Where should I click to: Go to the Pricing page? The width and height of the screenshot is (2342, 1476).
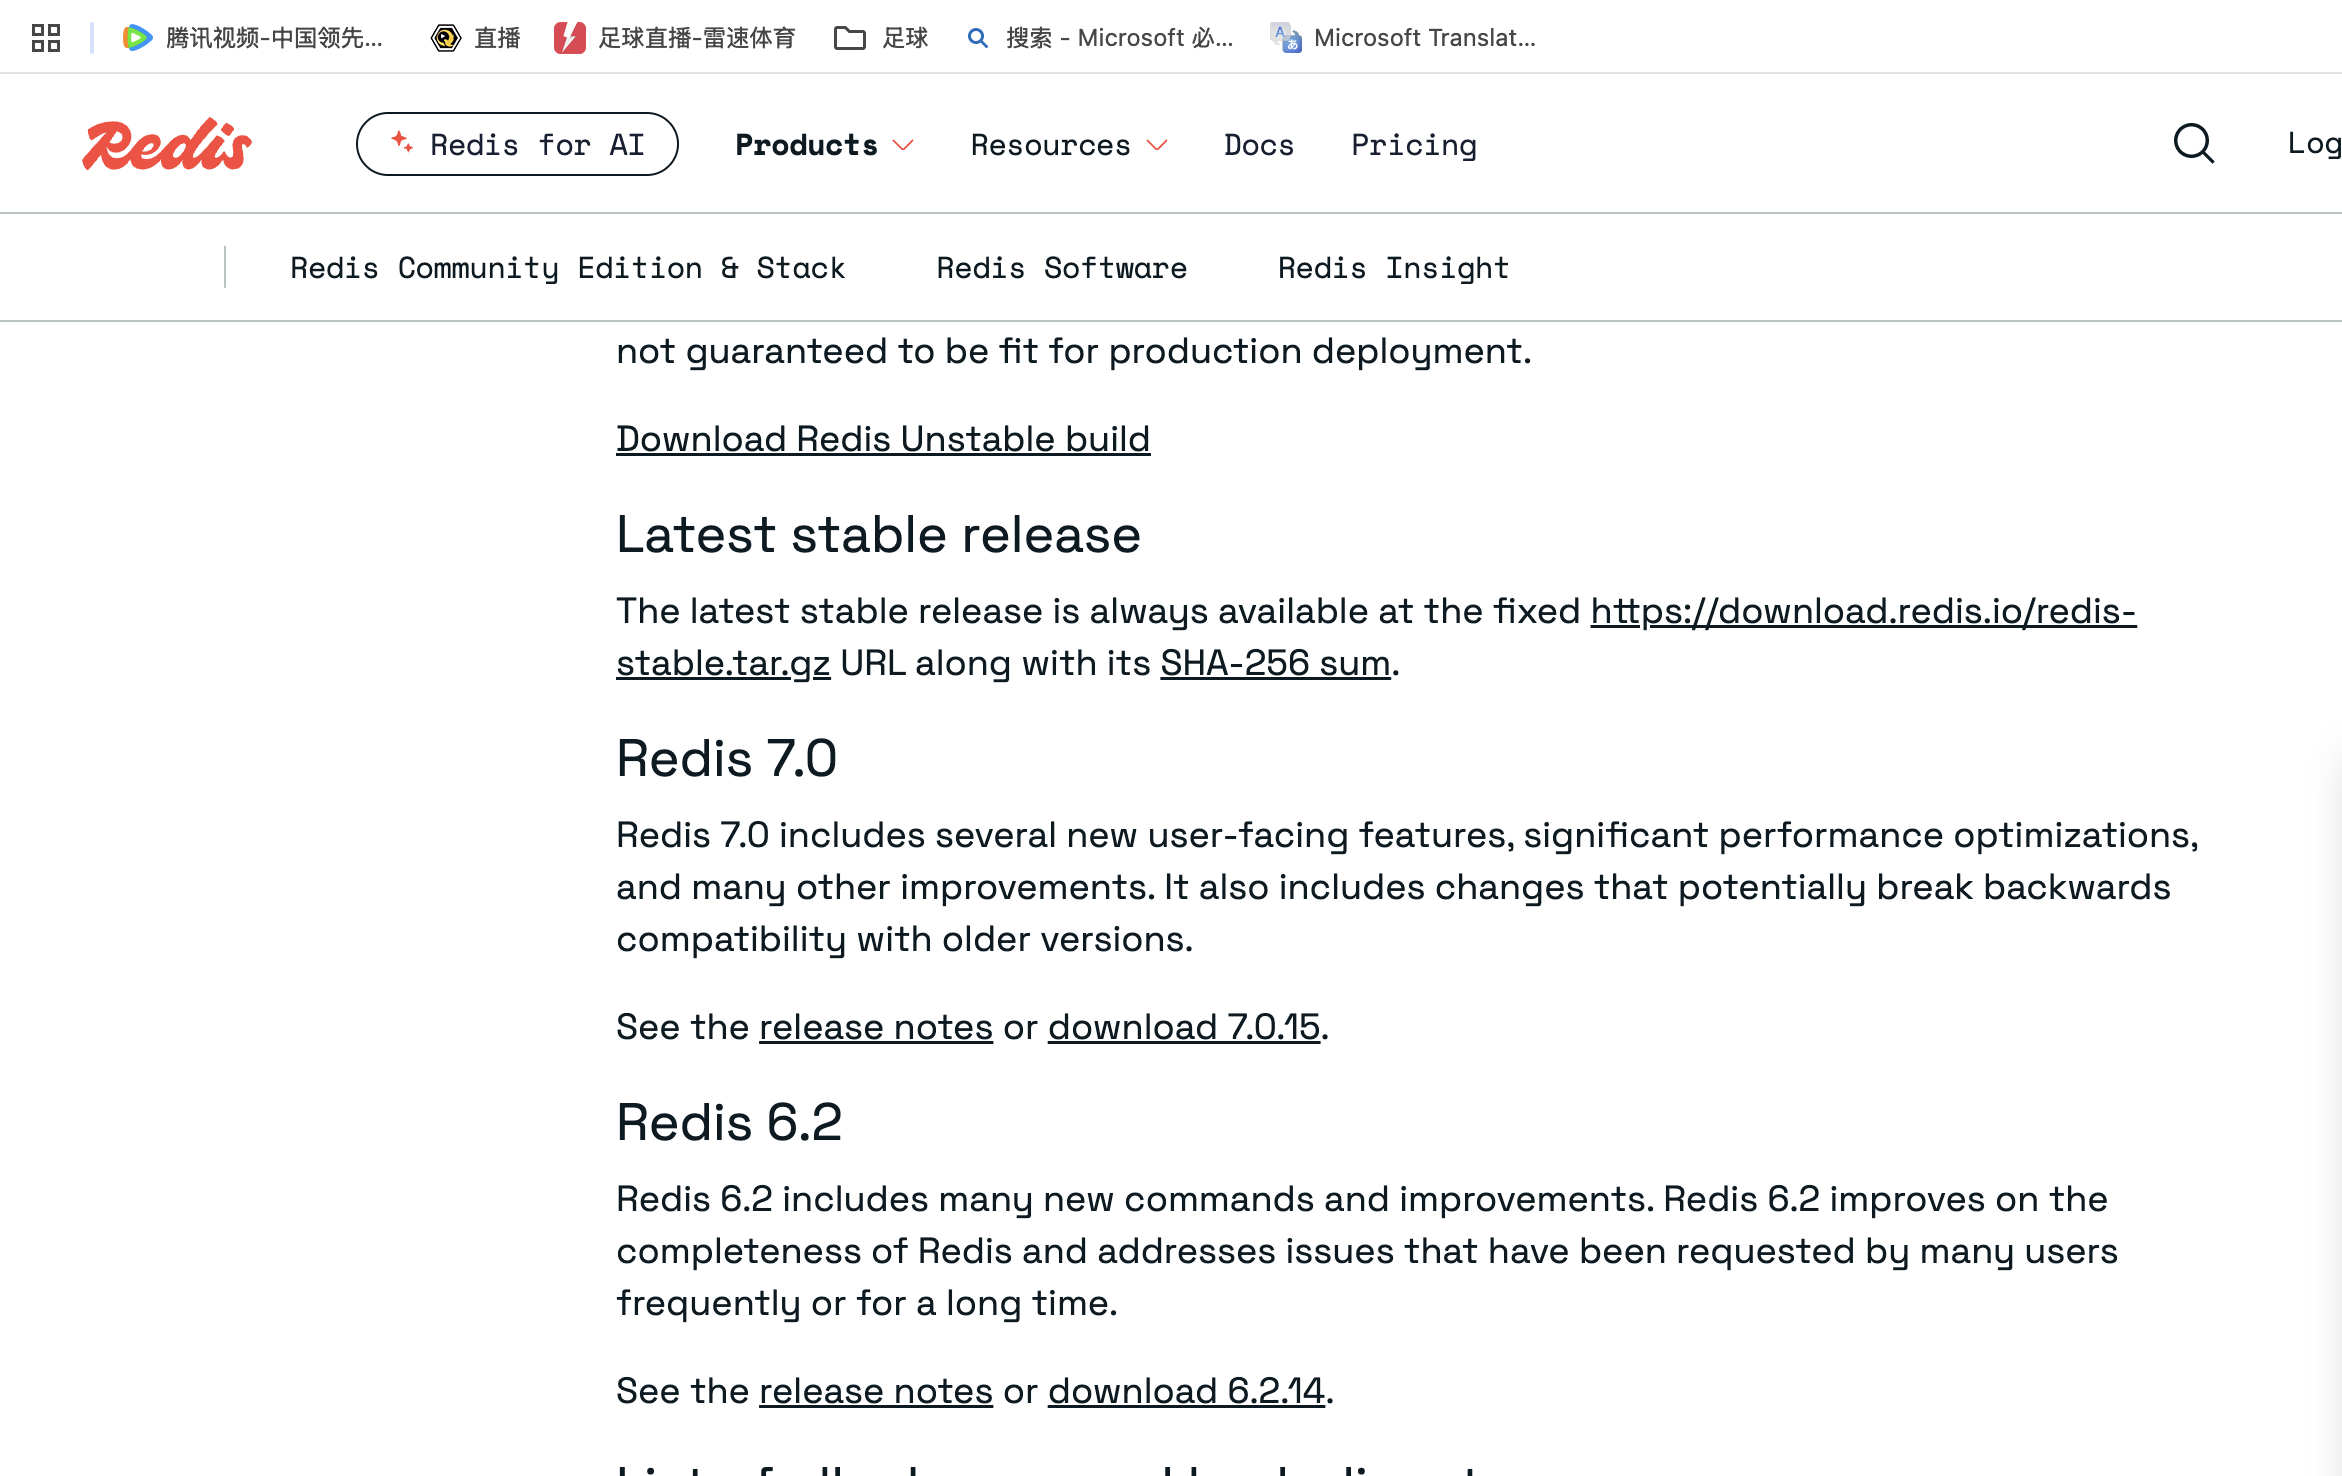pos(1414,145)
